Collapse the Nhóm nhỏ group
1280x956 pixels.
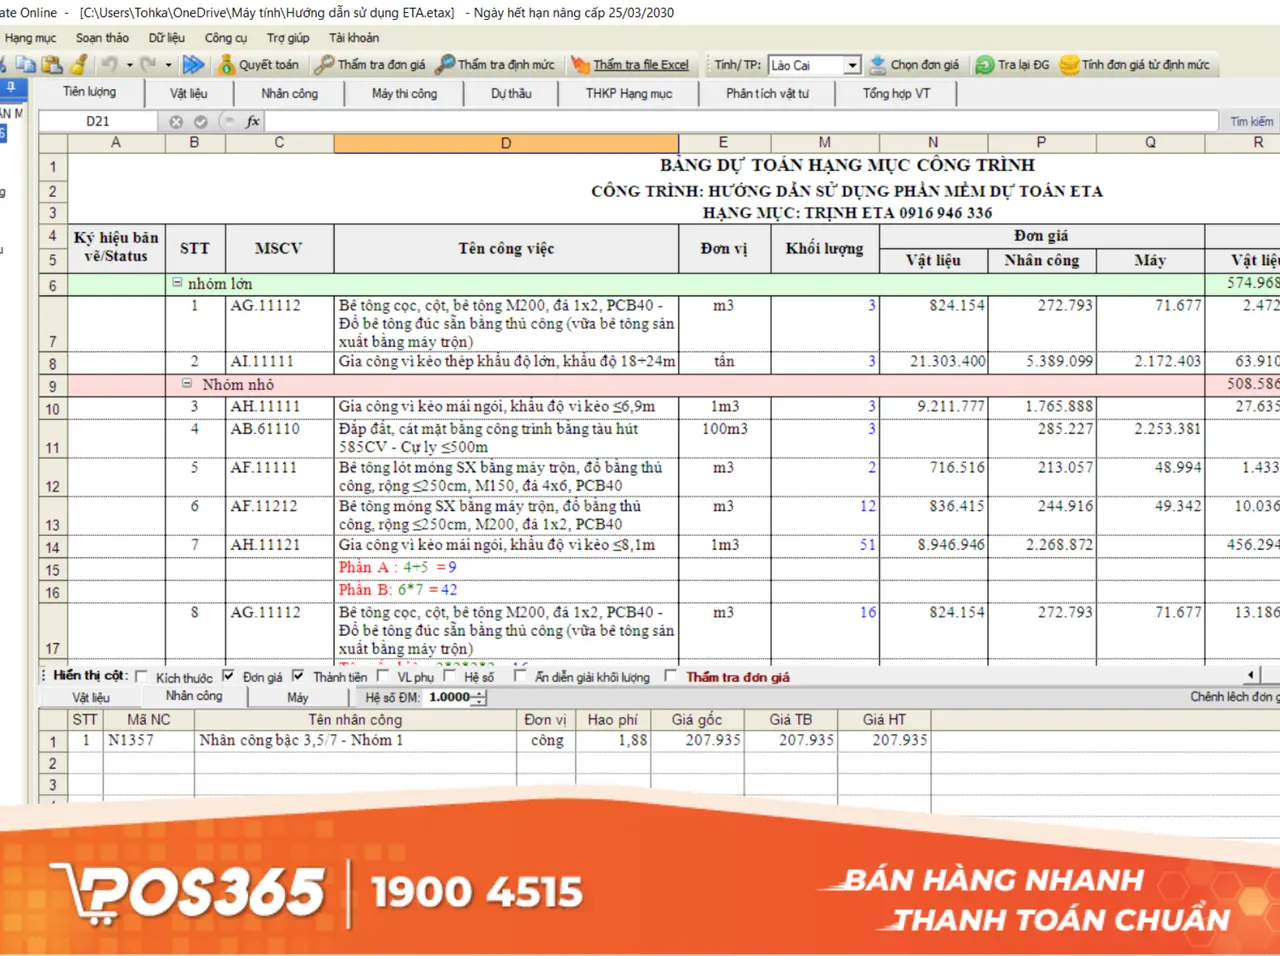coord(187,384)
